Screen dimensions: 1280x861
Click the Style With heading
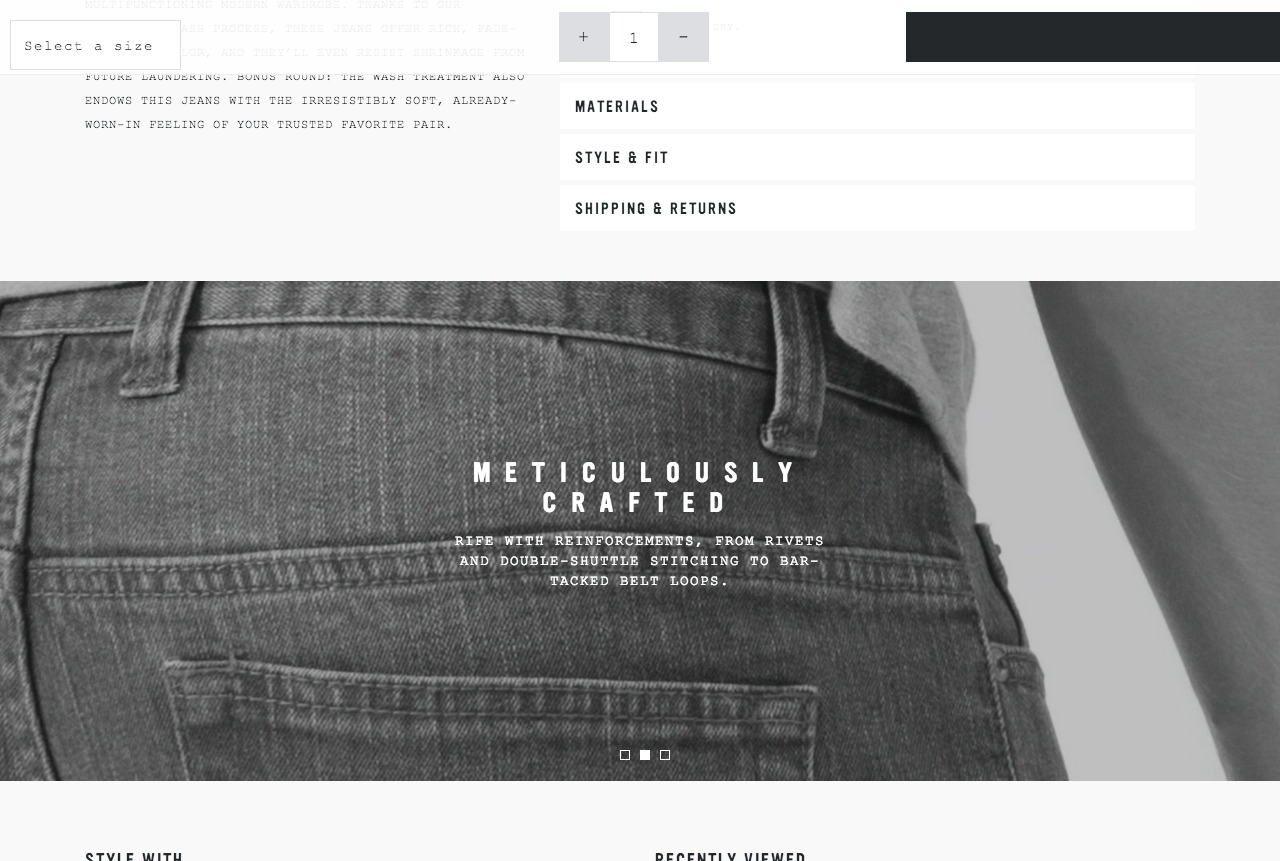(x=134, y=856)
